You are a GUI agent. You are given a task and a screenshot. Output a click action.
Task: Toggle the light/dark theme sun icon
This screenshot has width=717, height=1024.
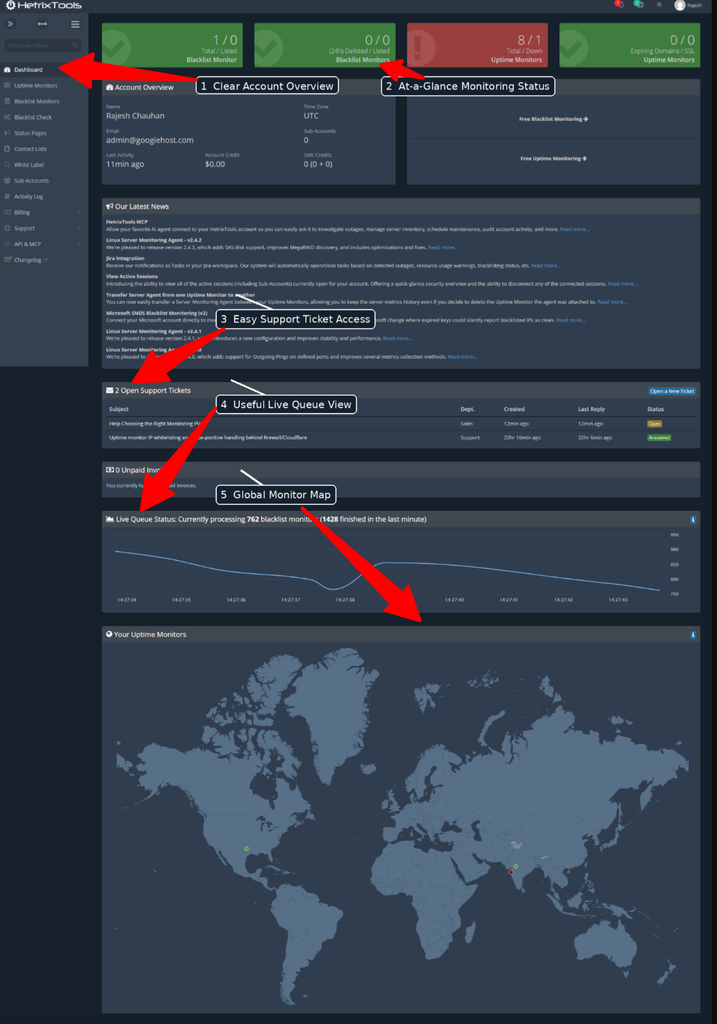point(659,5)
